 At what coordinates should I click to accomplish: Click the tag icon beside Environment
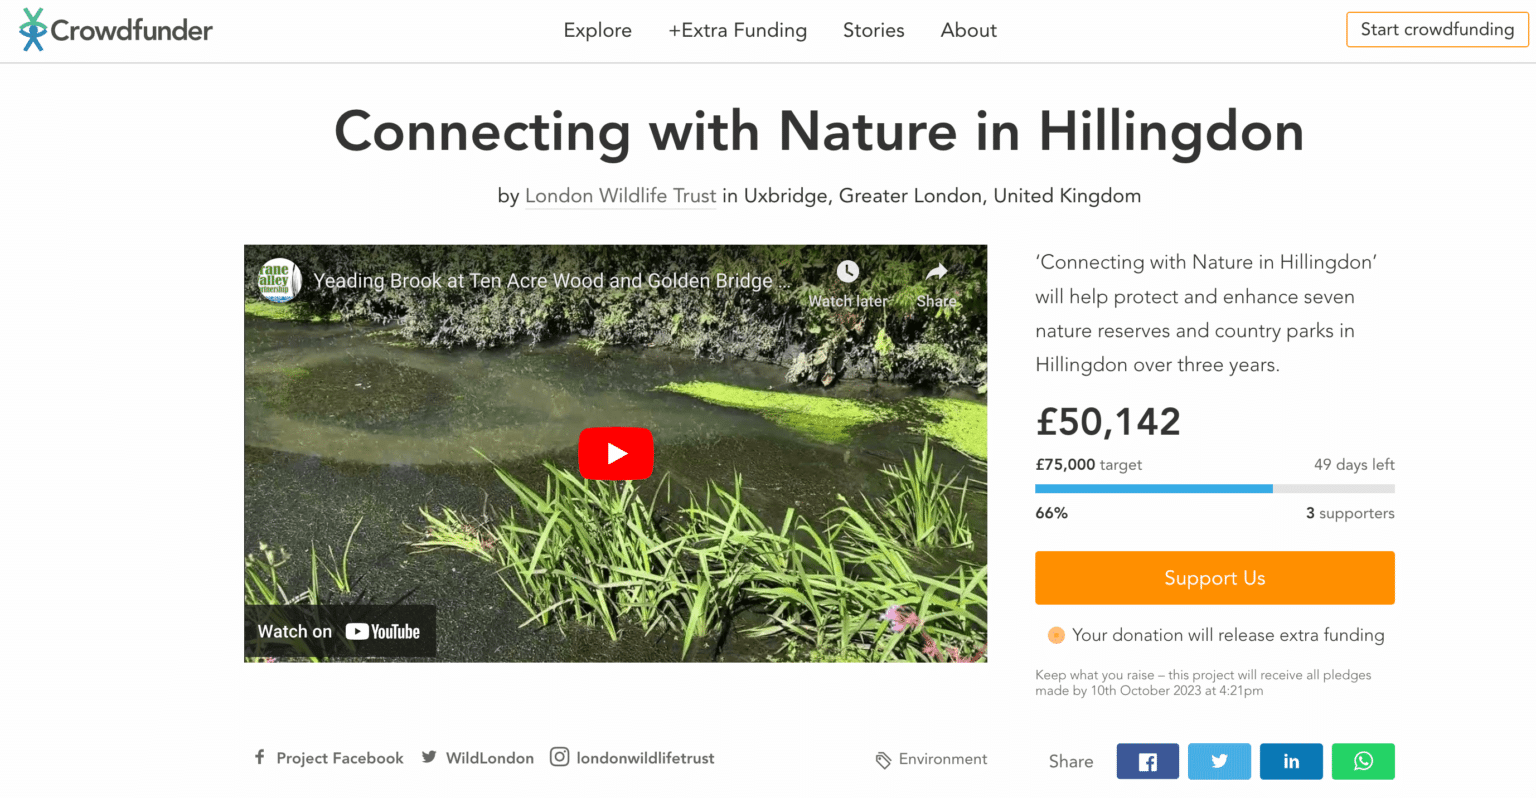884,759
